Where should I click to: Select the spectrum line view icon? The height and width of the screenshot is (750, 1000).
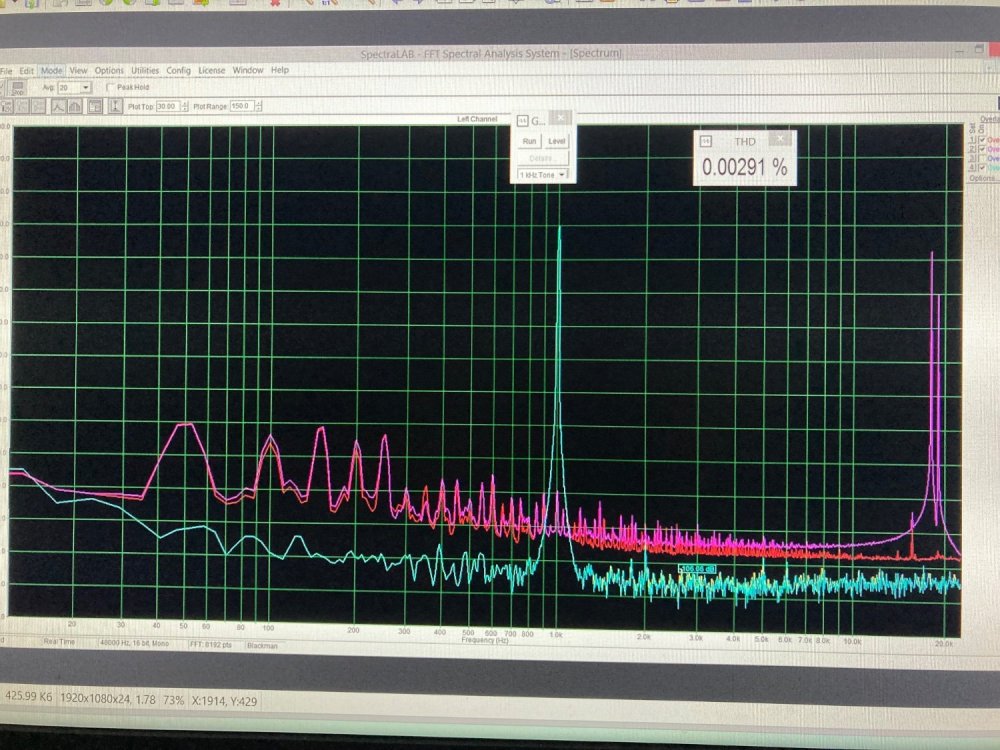point(58,106)
